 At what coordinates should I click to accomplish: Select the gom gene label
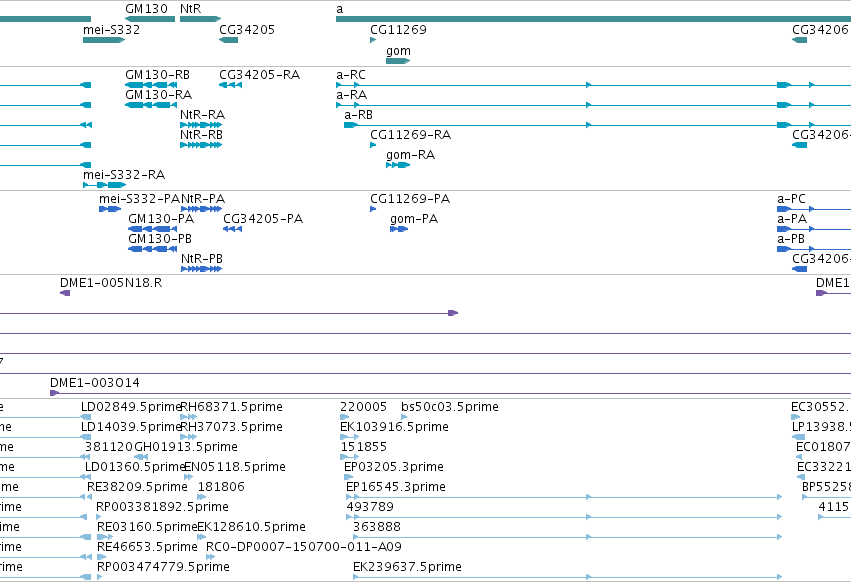click(x=398, y=51)
